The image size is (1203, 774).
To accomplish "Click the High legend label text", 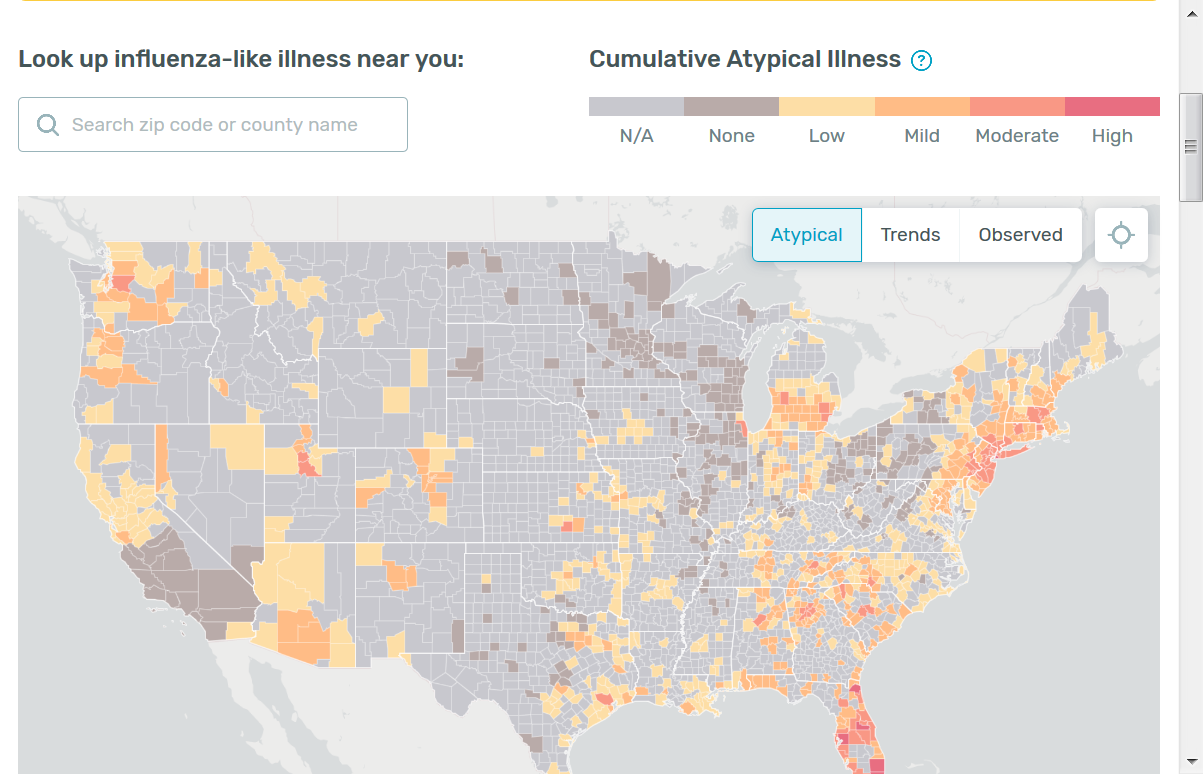I will click(1112, 136).
